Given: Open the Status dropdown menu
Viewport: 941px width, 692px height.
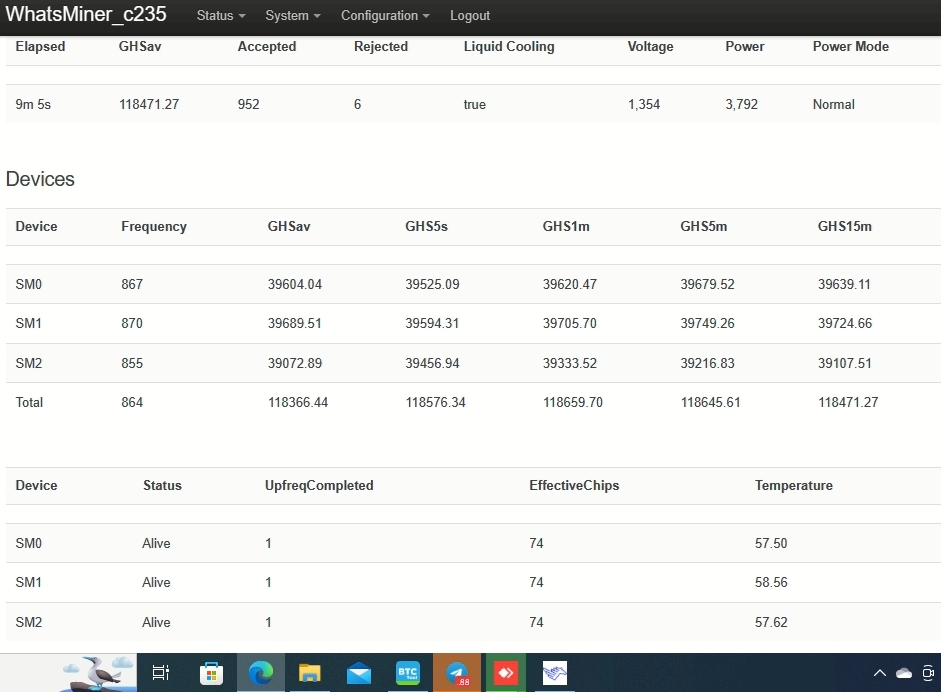Looking at the screenshot, I should pos(221,16).
